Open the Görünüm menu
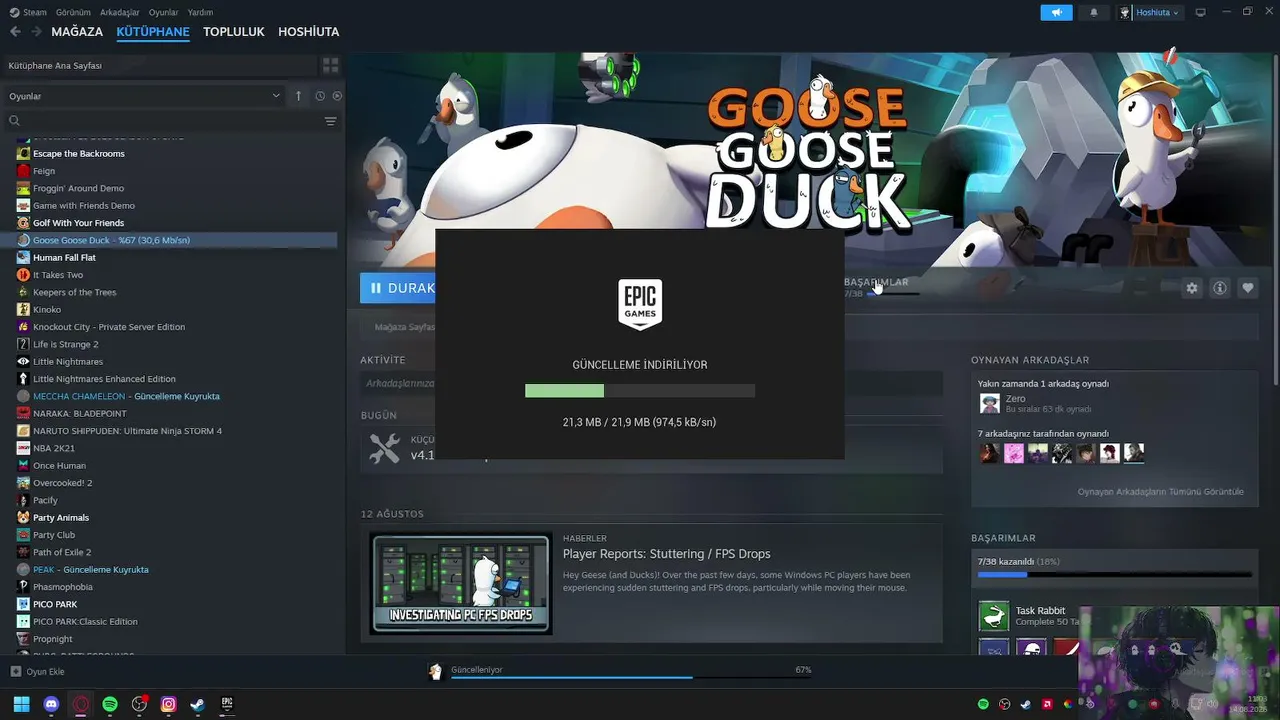The height and width of the screenshot is (720, 1280). coord(73,13)
